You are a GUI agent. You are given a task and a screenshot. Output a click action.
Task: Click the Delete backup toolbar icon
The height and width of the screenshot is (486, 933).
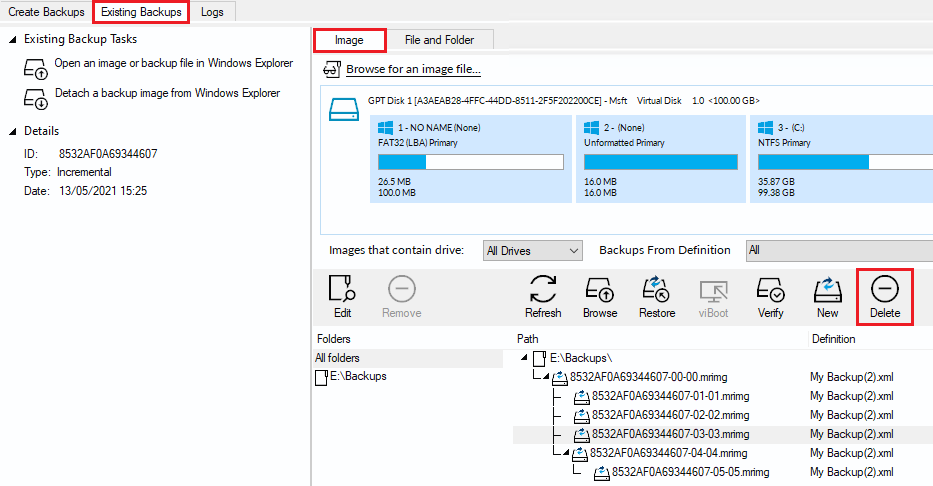click(x=885, y=296)
